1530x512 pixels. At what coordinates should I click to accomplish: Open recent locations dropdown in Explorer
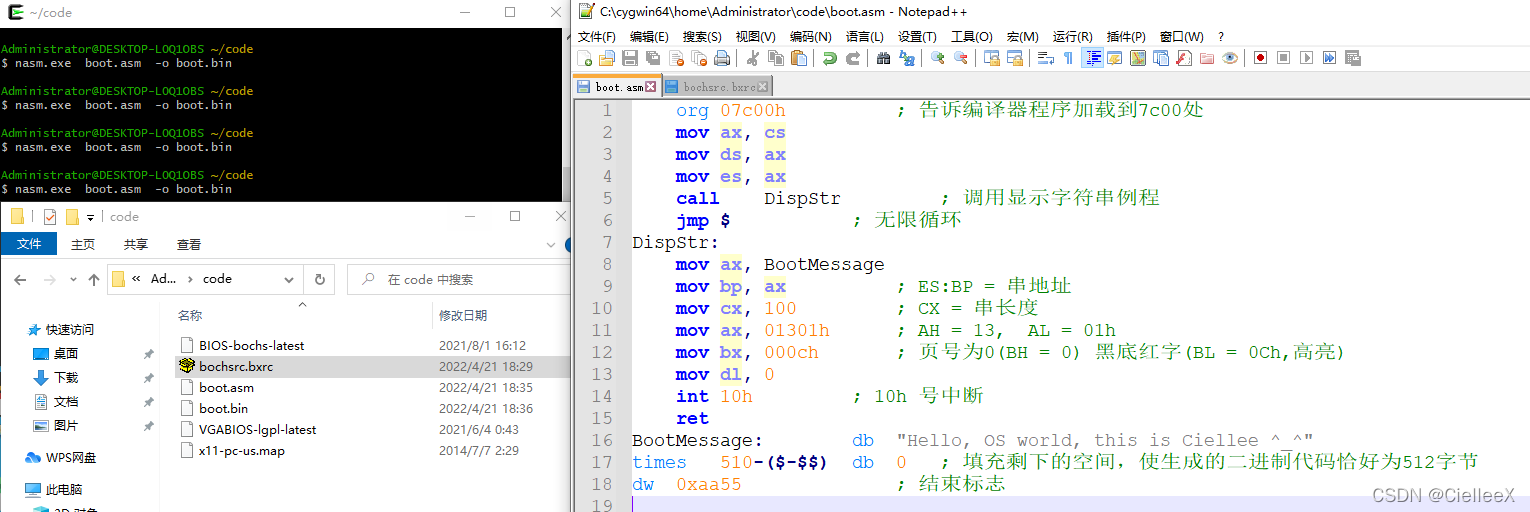click(x=71, y=280)
